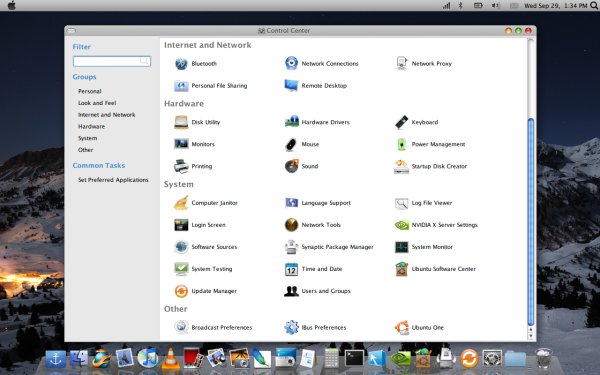
Task: Open the Remote Desktop icon
Action: point(291,85)
